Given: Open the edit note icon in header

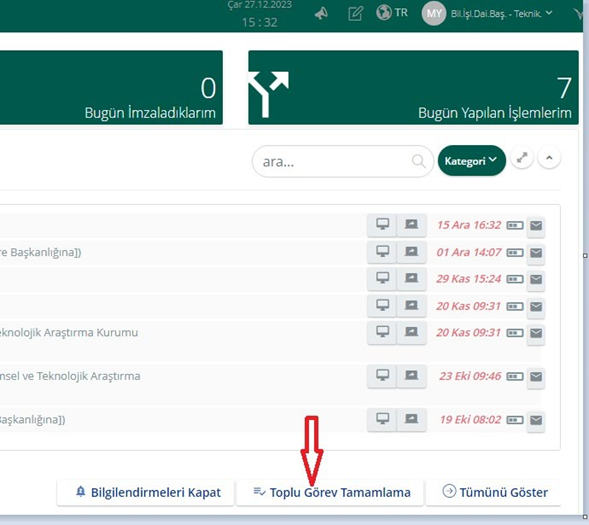Looking at the screenshot, I should tap(355, 14).
